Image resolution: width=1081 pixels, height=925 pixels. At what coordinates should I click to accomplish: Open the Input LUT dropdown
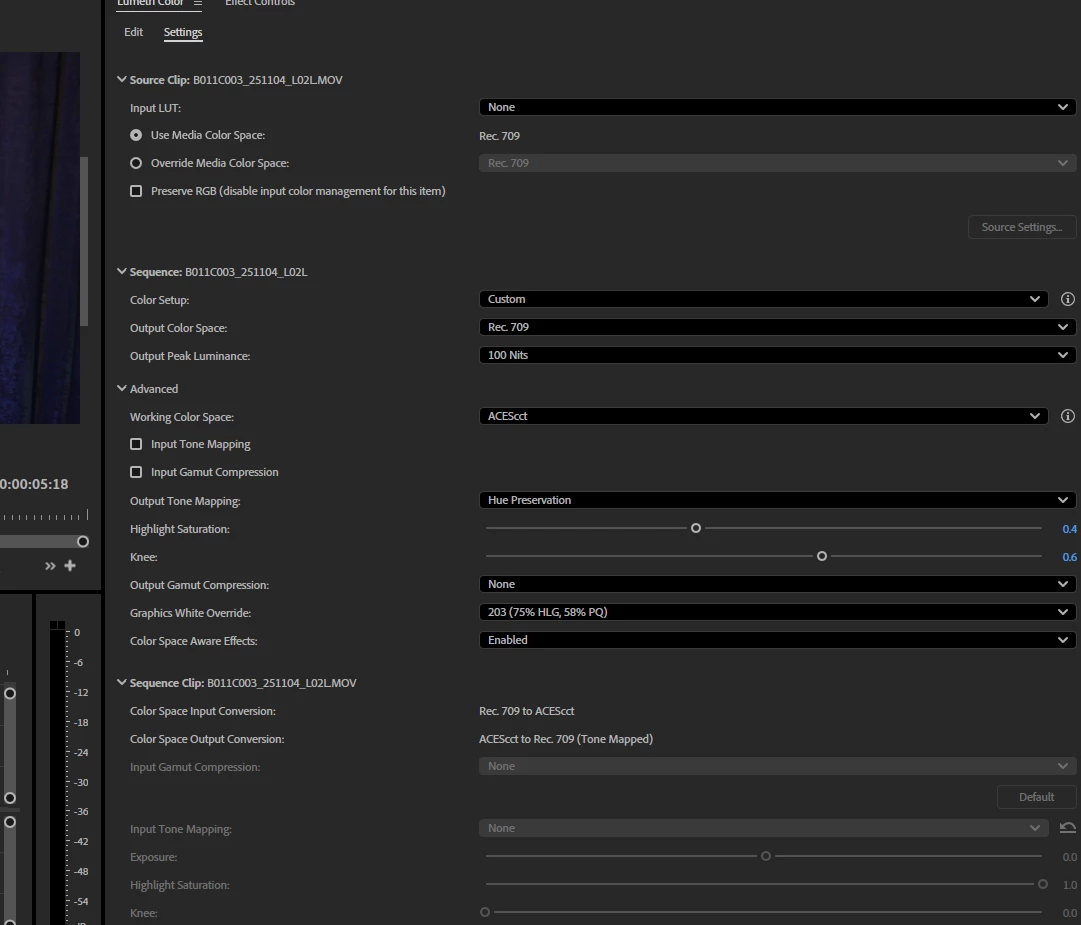click(x=777, y=107)
